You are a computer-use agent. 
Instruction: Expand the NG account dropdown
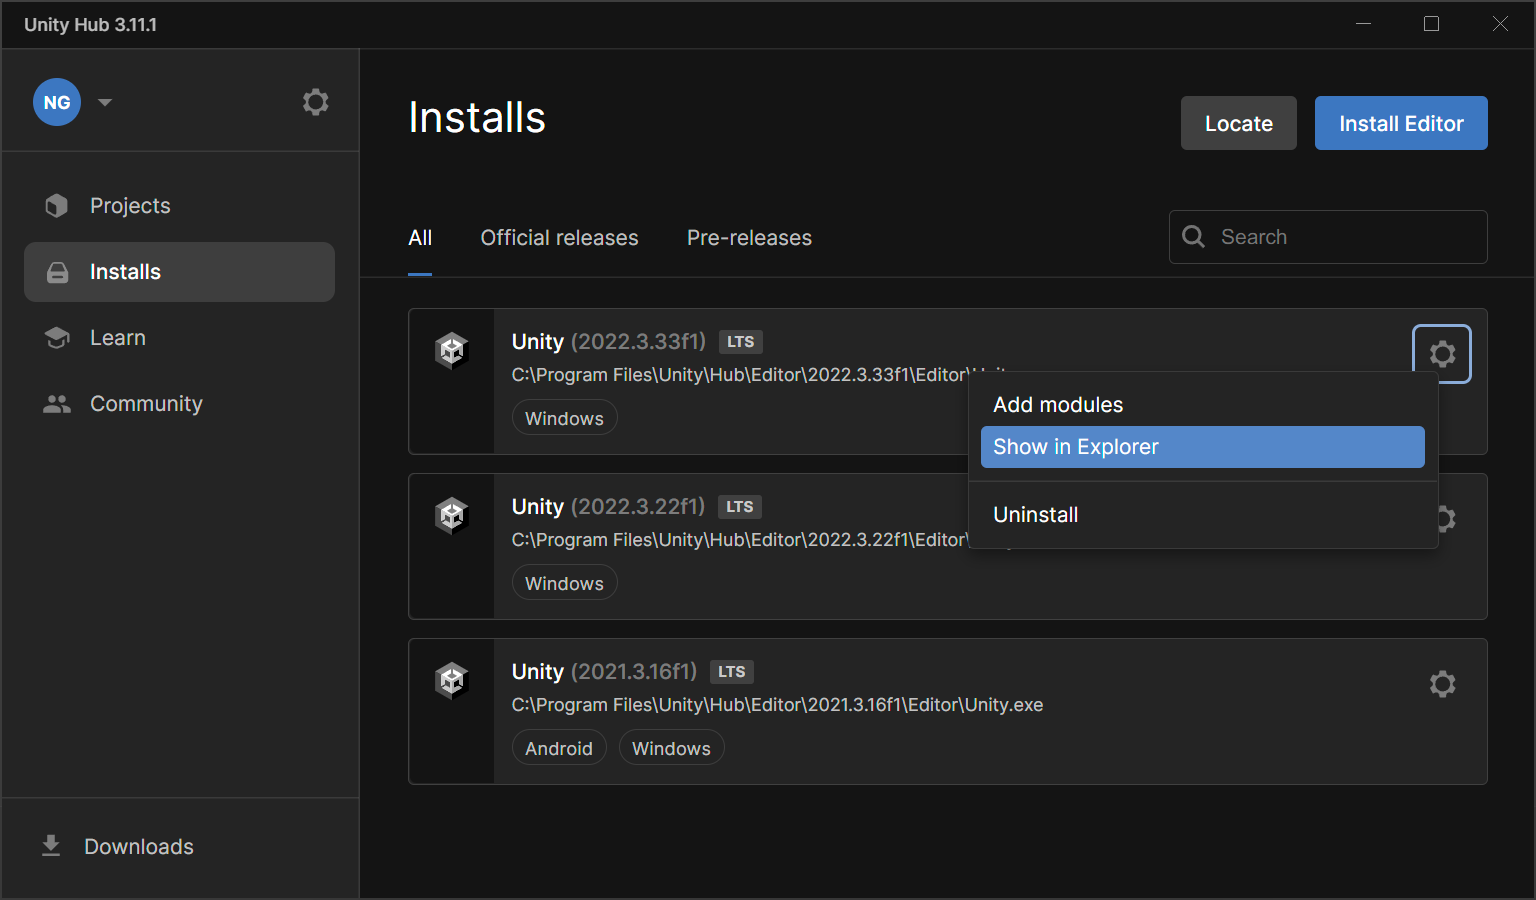click(x=104, y=101)
